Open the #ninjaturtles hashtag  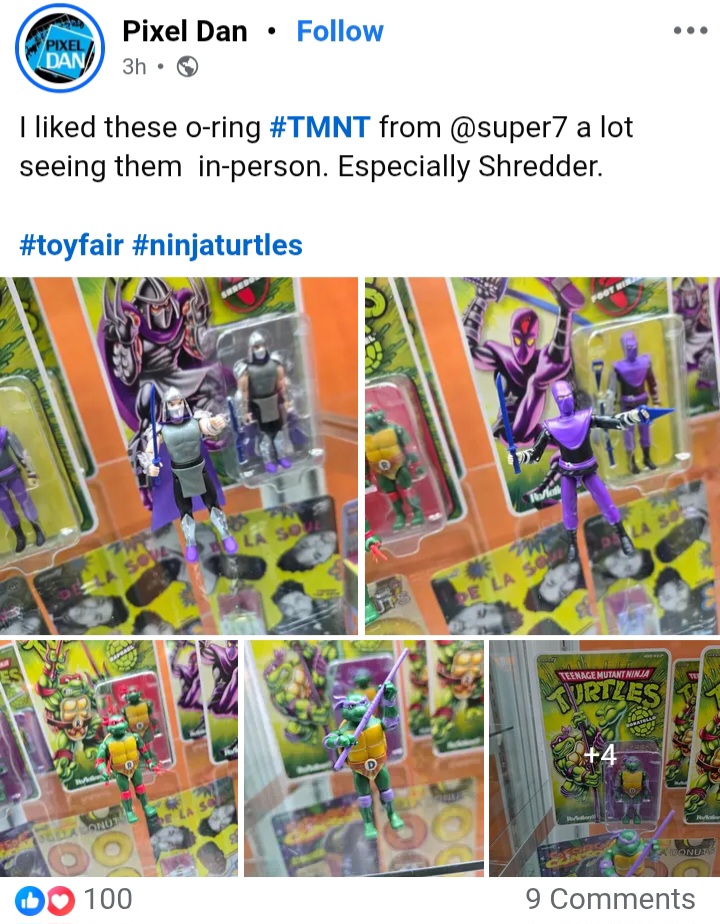[217, 245]
